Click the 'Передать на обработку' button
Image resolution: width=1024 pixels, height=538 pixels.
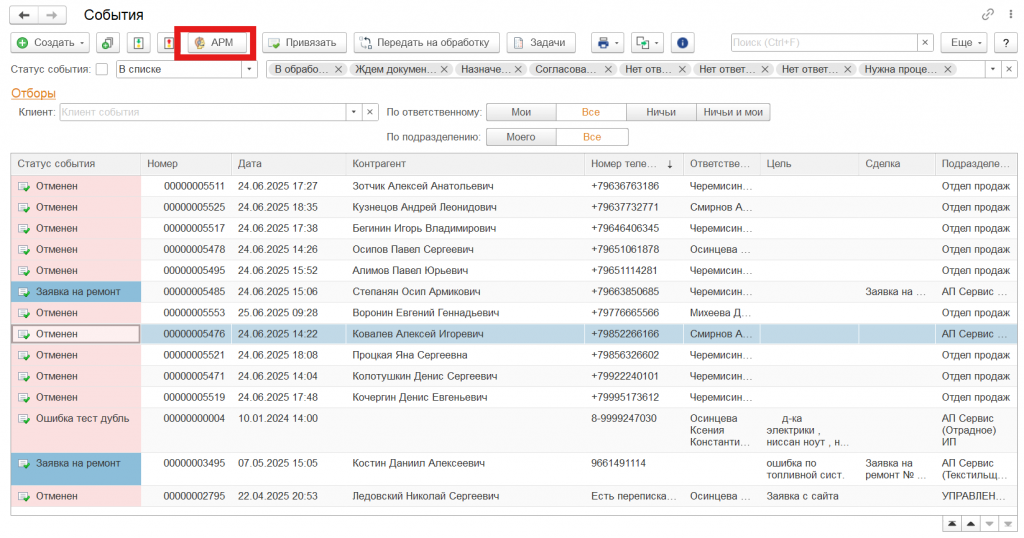coord(425,43)
